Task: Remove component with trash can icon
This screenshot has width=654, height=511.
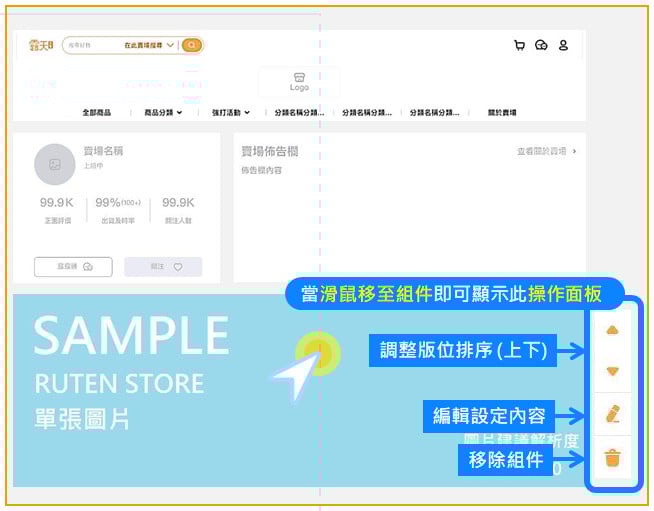Action: [x=613, y=458]
